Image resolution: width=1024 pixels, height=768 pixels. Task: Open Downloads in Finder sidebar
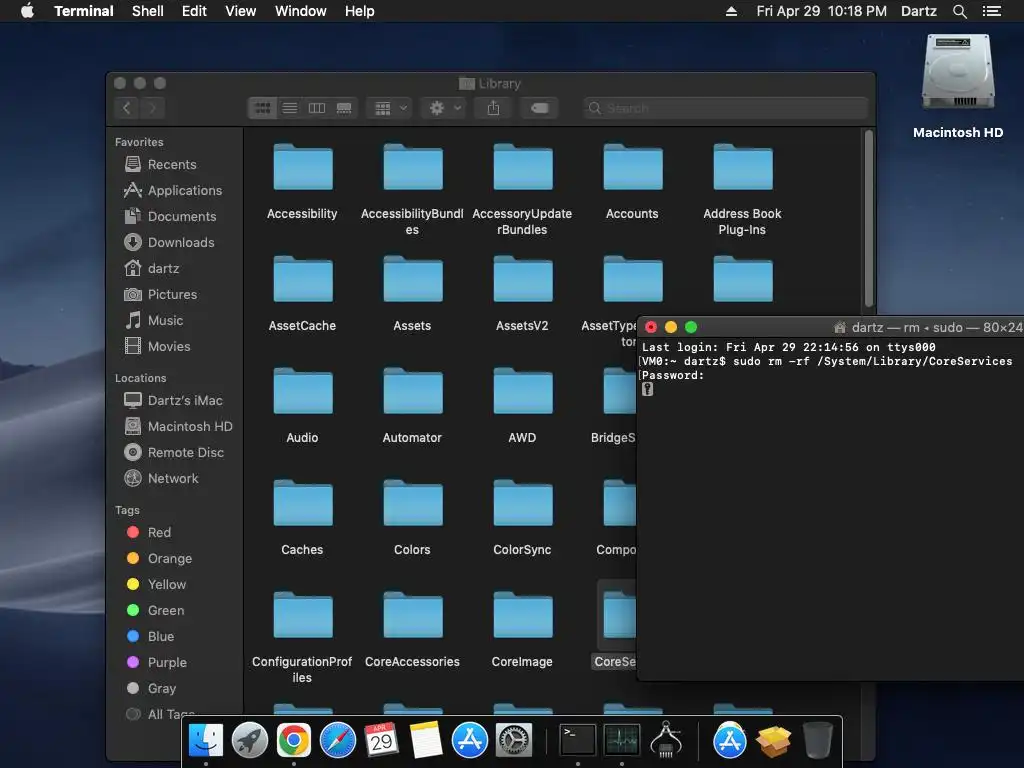169,242
